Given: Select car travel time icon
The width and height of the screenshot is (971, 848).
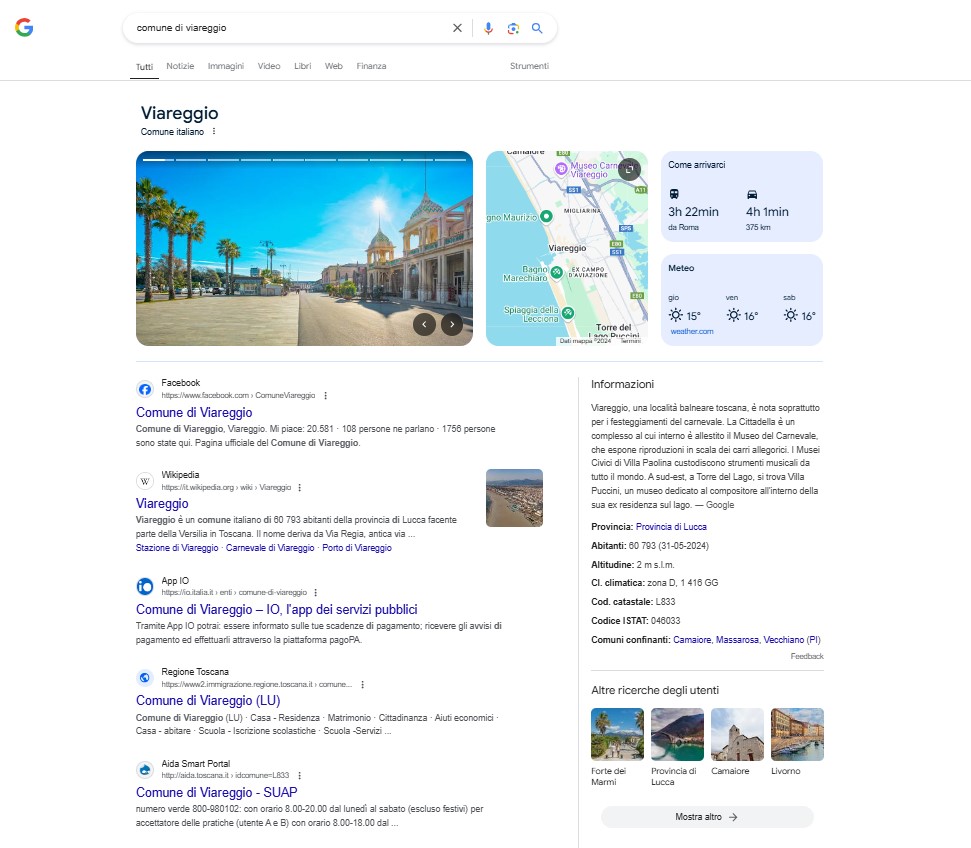Looking at the screenshot, I should pyautogui.click(x=752, y=194).
